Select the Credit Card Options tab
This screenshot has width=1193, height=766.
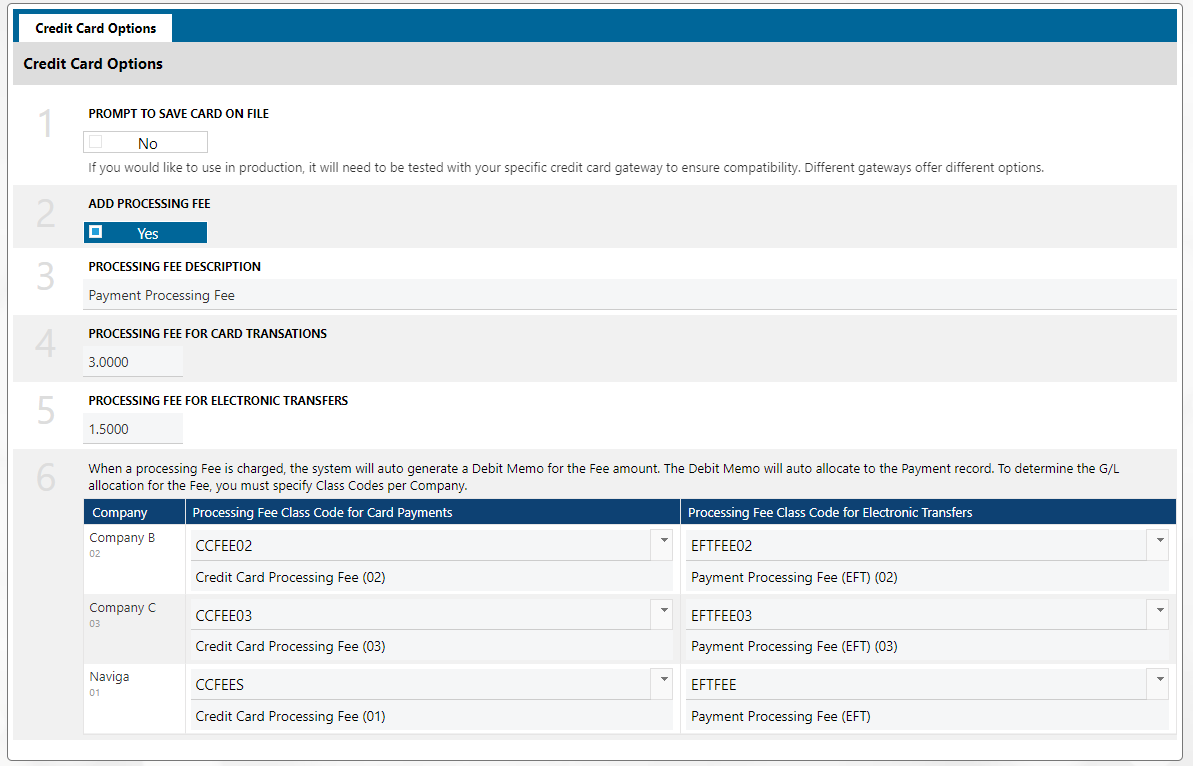coord(96,28)
